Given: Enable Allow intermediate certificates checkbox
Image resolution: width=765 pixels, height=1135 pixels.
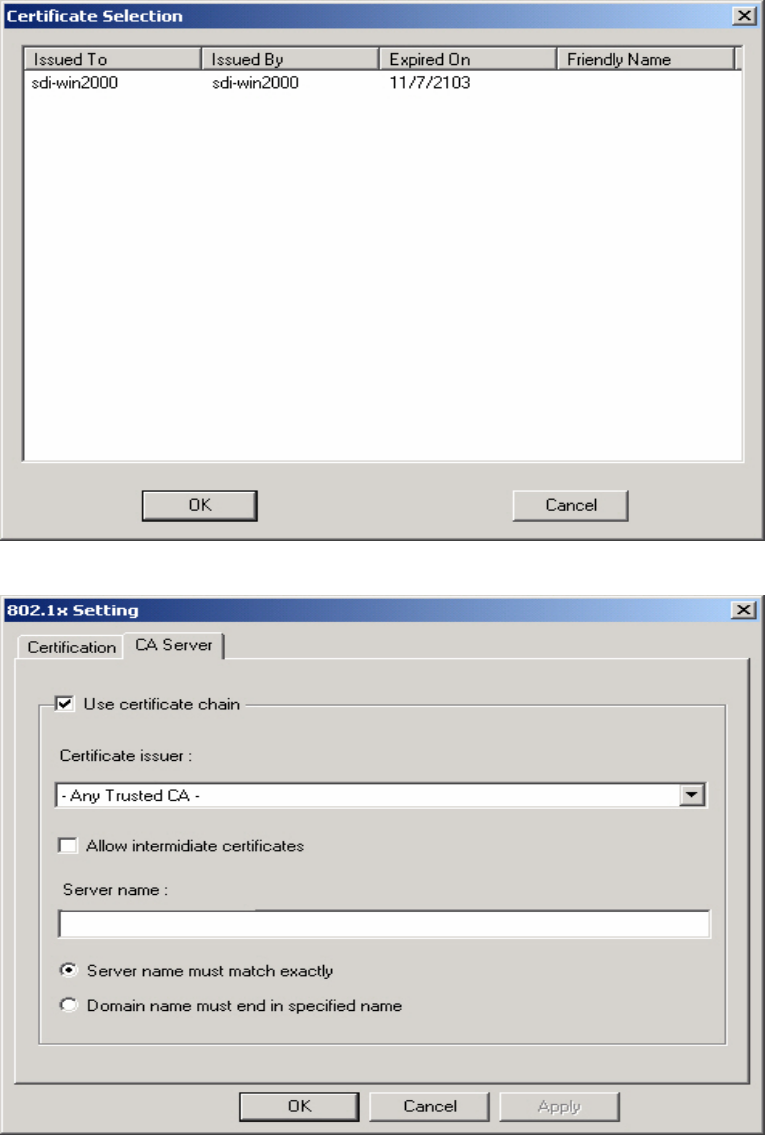Looking at the screenshot, I should [x=67, y=845].
